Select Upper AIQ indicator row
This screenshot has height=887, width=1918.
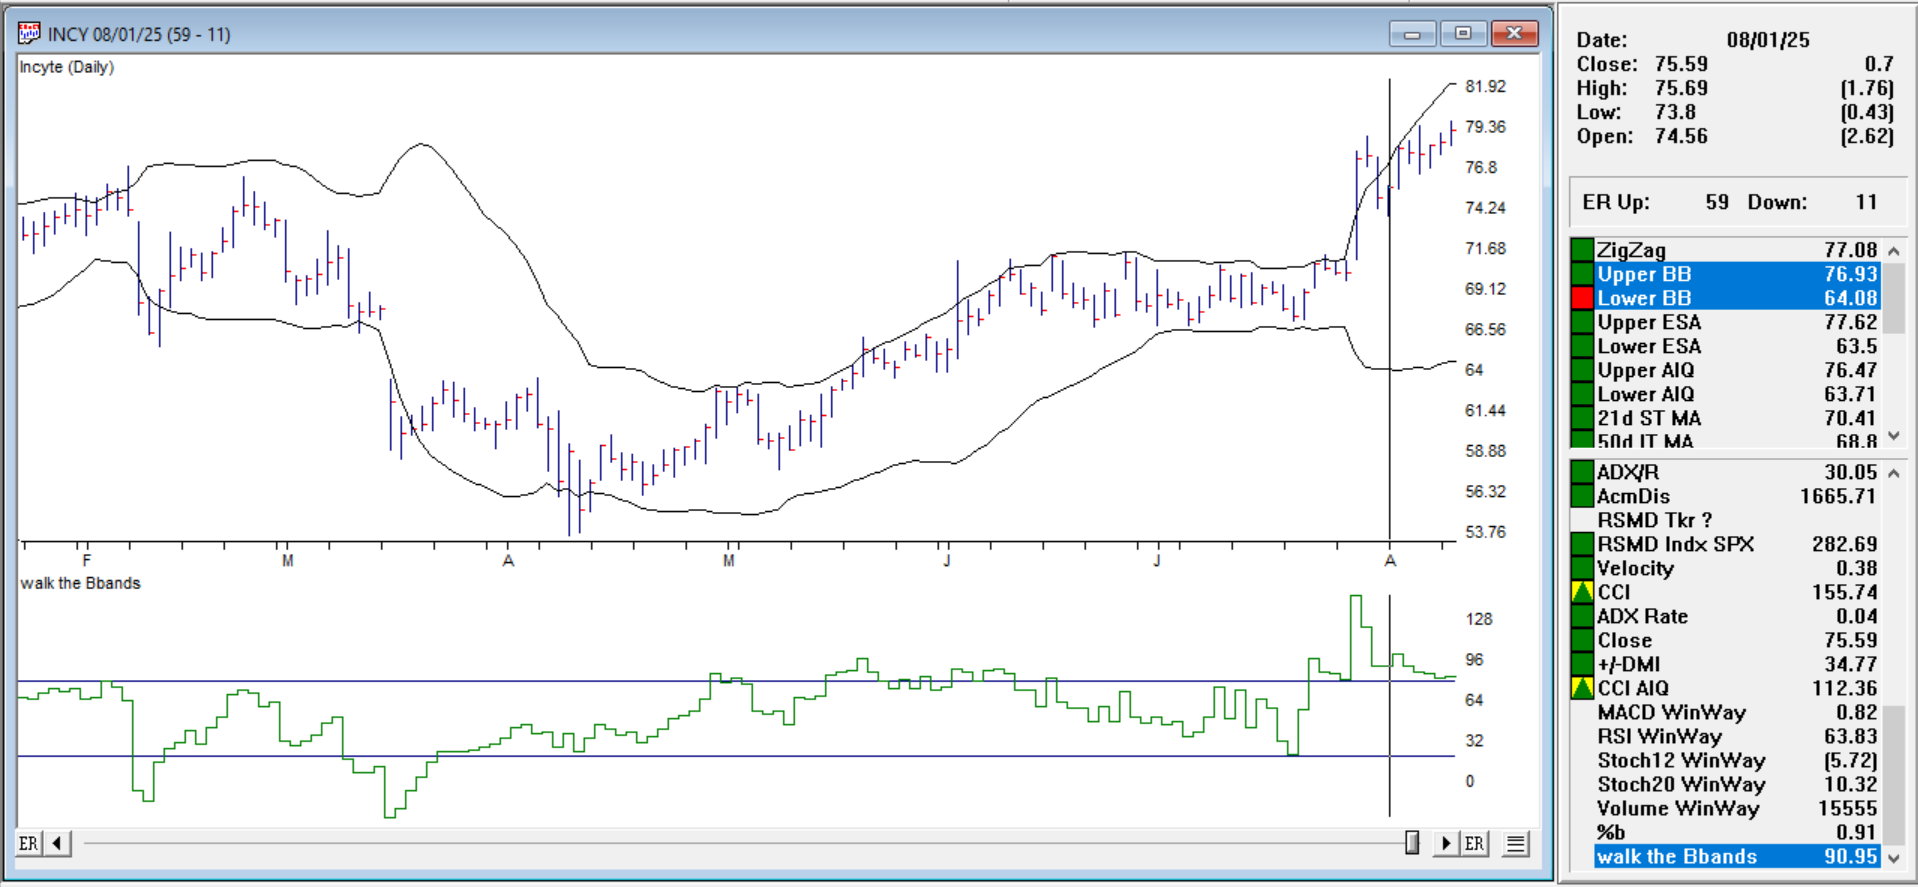tap(1737, 370)
